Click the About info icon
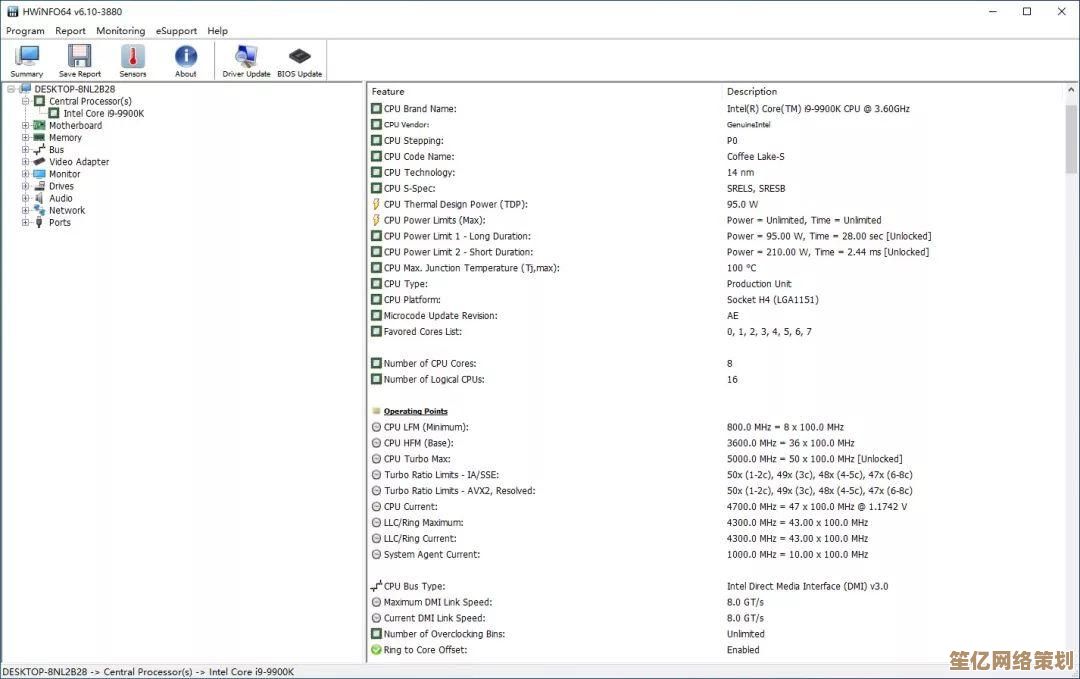Screen dimensions: 1080x679 [x=186, y=59]
